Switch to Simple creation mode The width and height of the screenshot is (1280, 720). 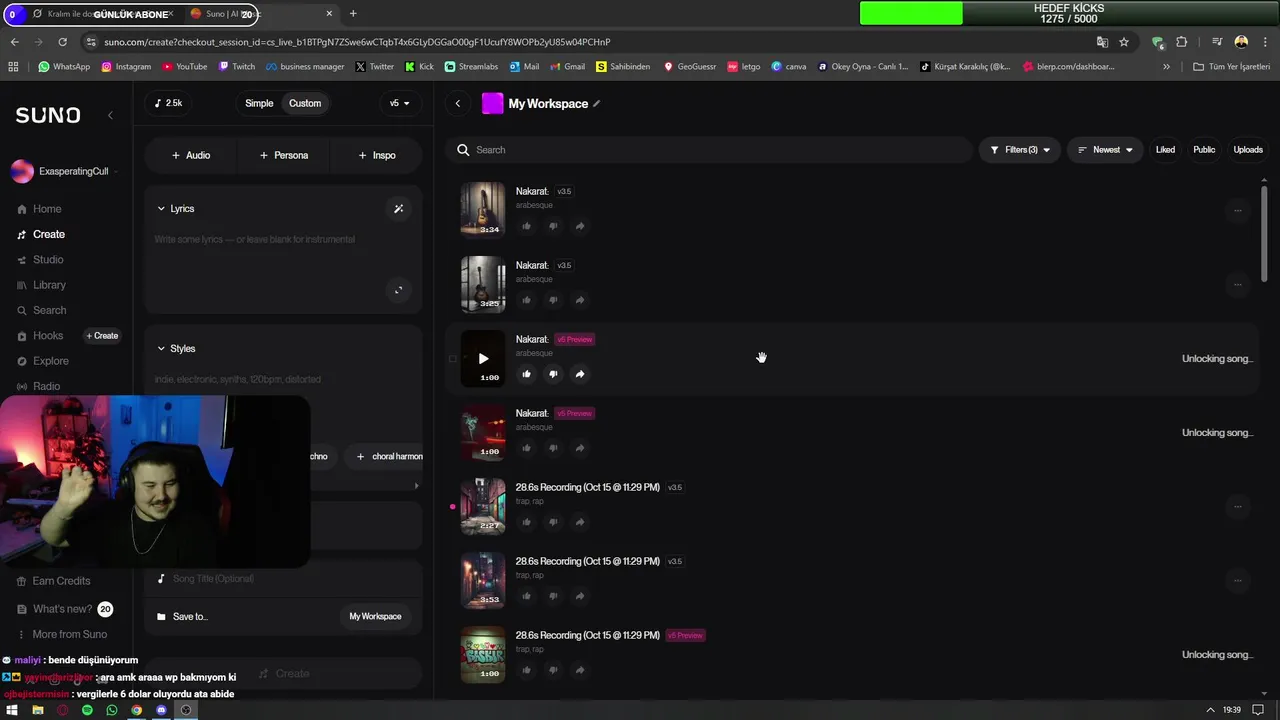click(x=259, y=103)
